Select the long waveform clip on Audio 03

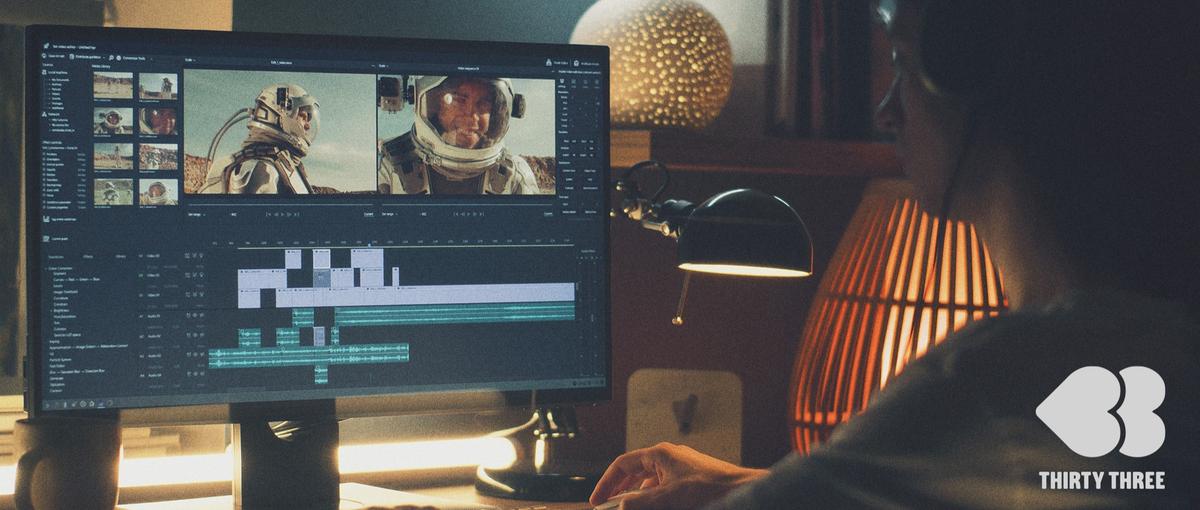click(310, 356)
